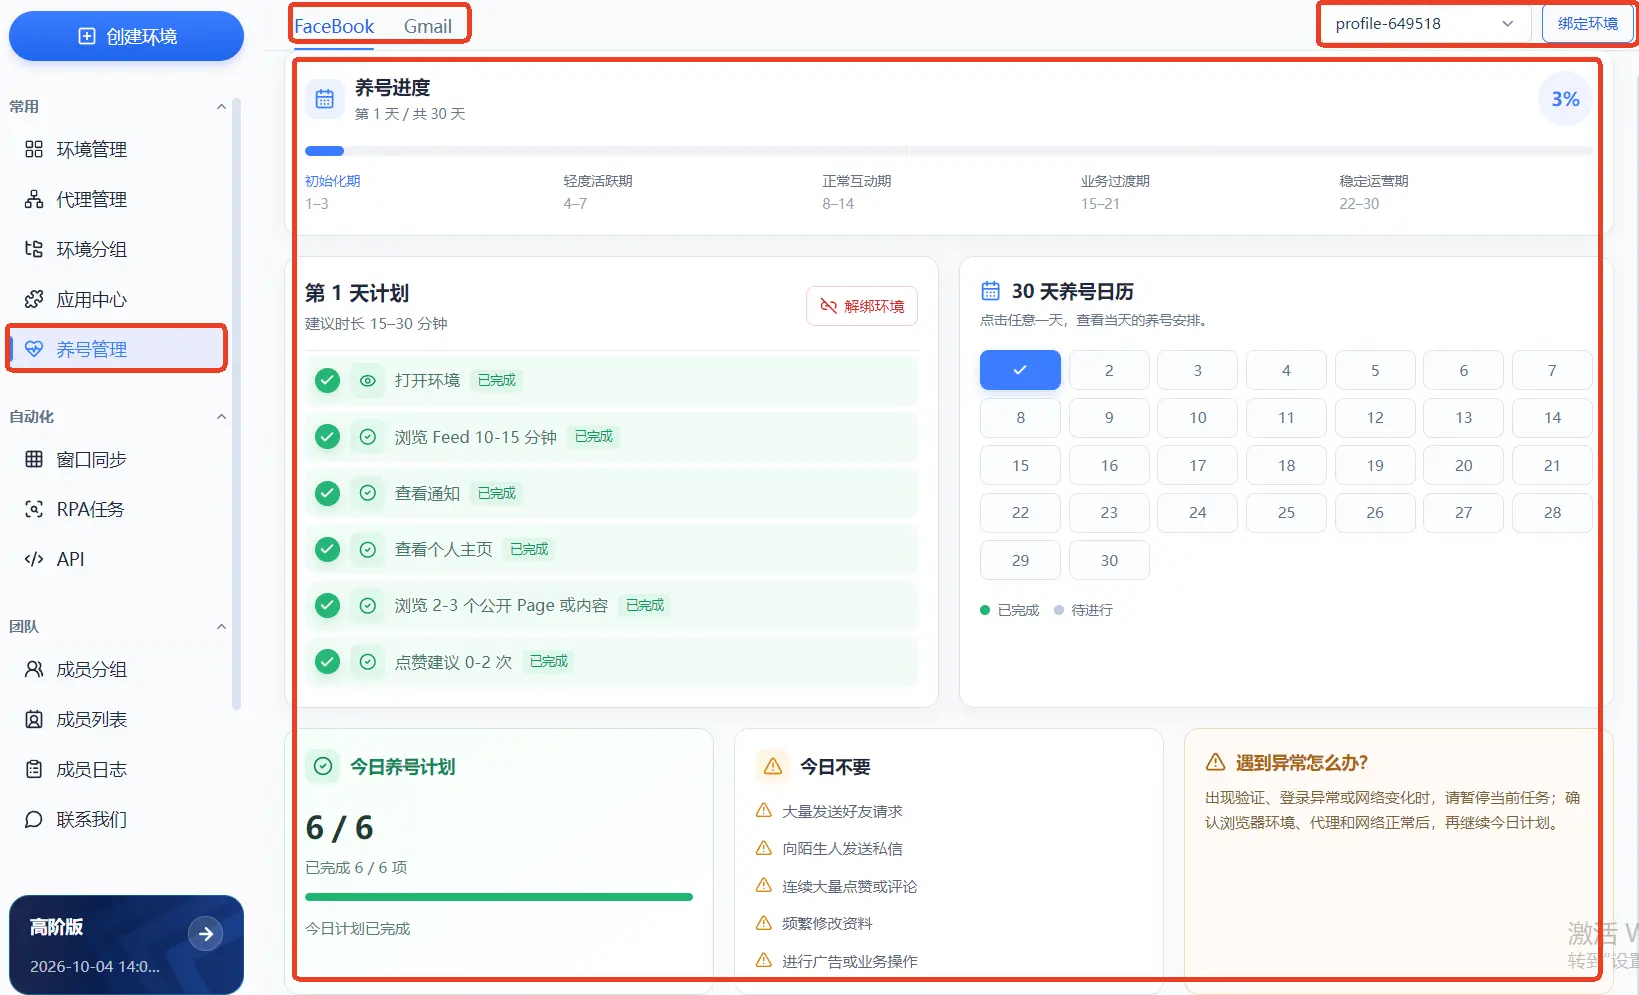
Task: Click the 代理管理 network icon
Action: pos(34,199)
